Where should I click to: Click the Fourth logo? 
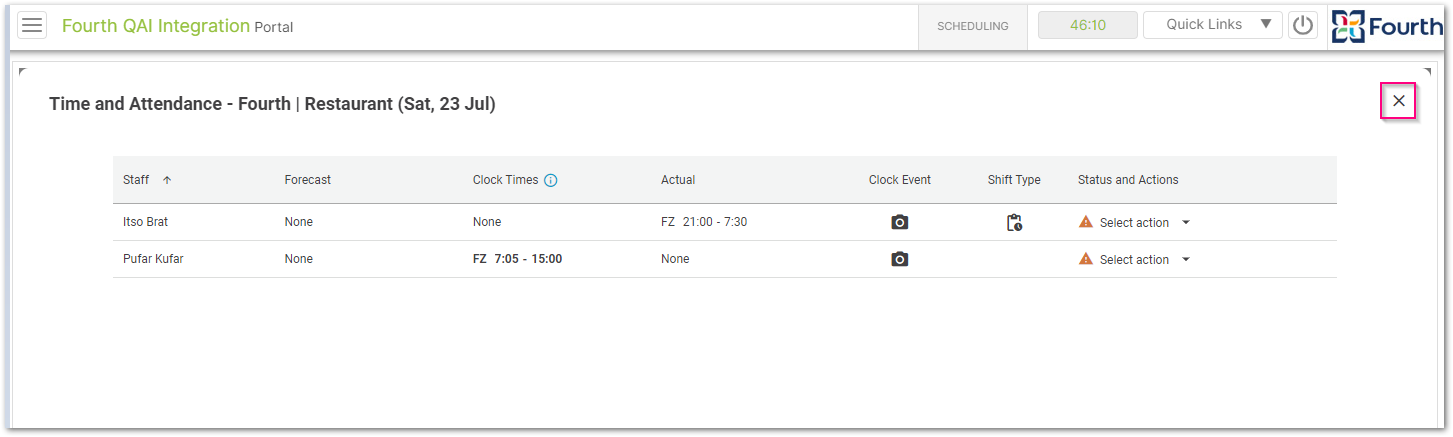1387,26
